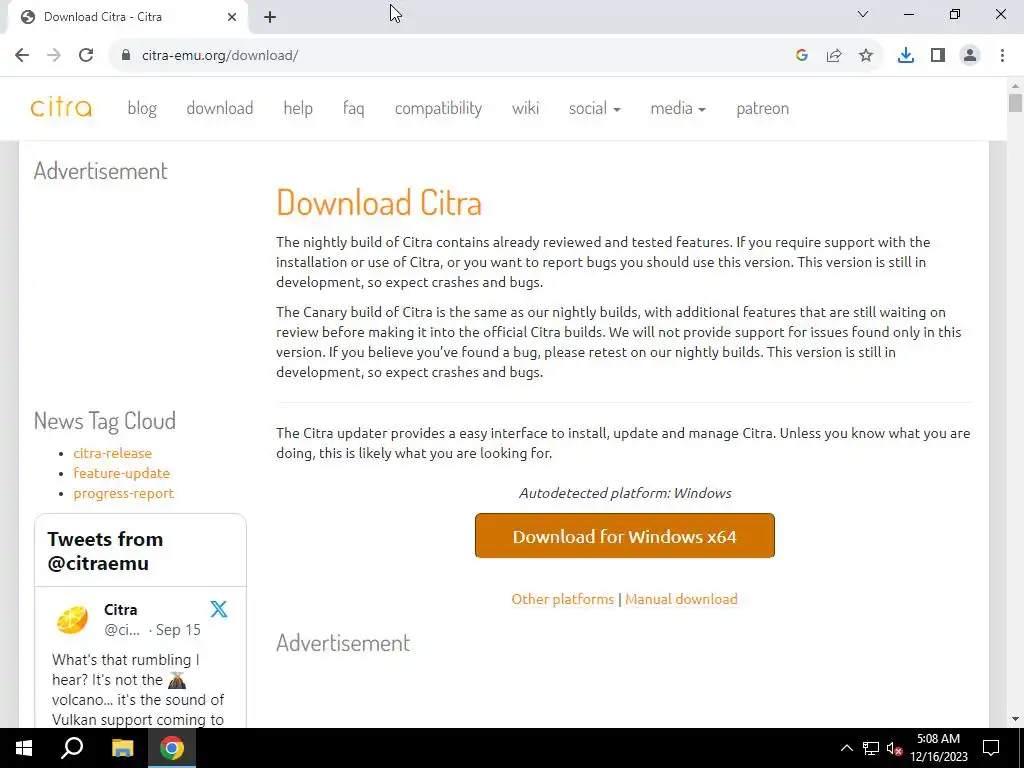Click the muted volume tray icon
The width and height of the screenshot is (1024, 768).
pyautogui.click(x=895, y=748)
